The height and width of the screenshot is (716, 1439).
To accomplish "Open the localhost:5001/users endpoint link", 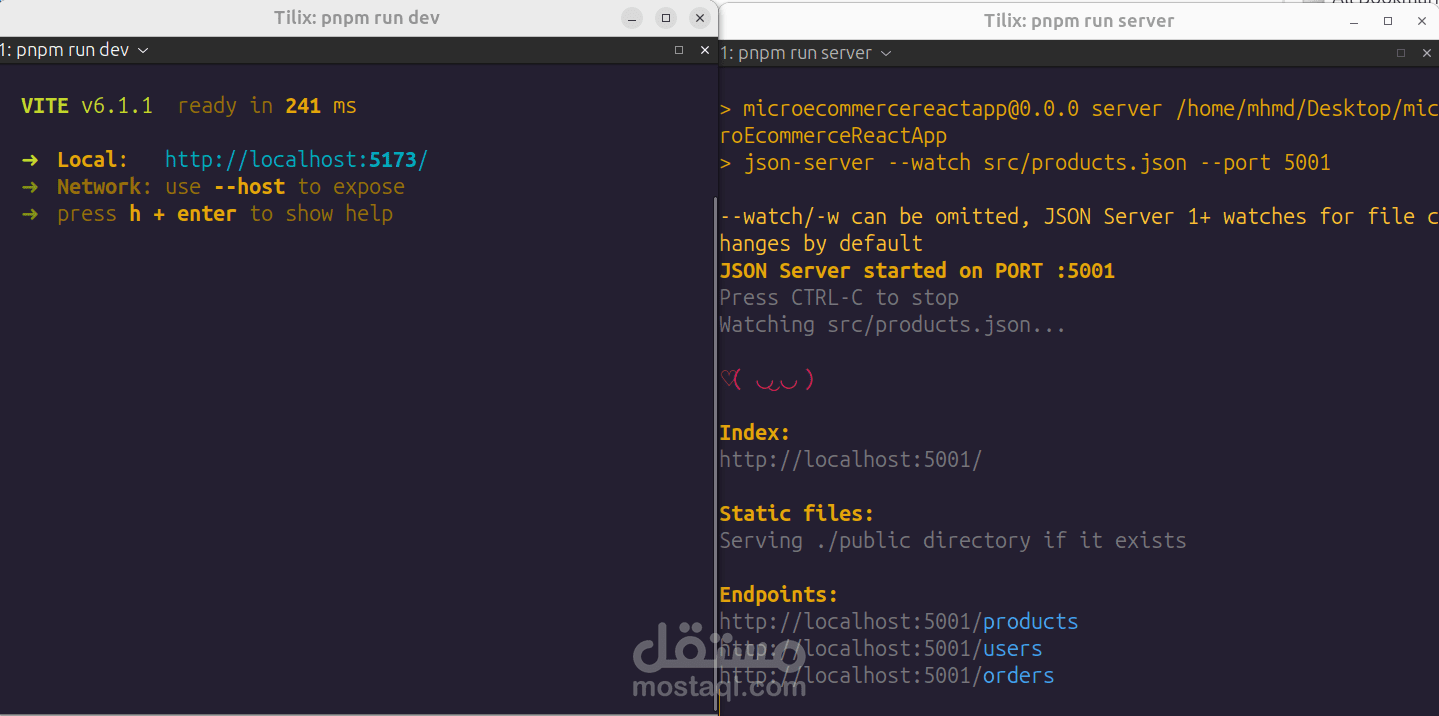I will point(881,649).
